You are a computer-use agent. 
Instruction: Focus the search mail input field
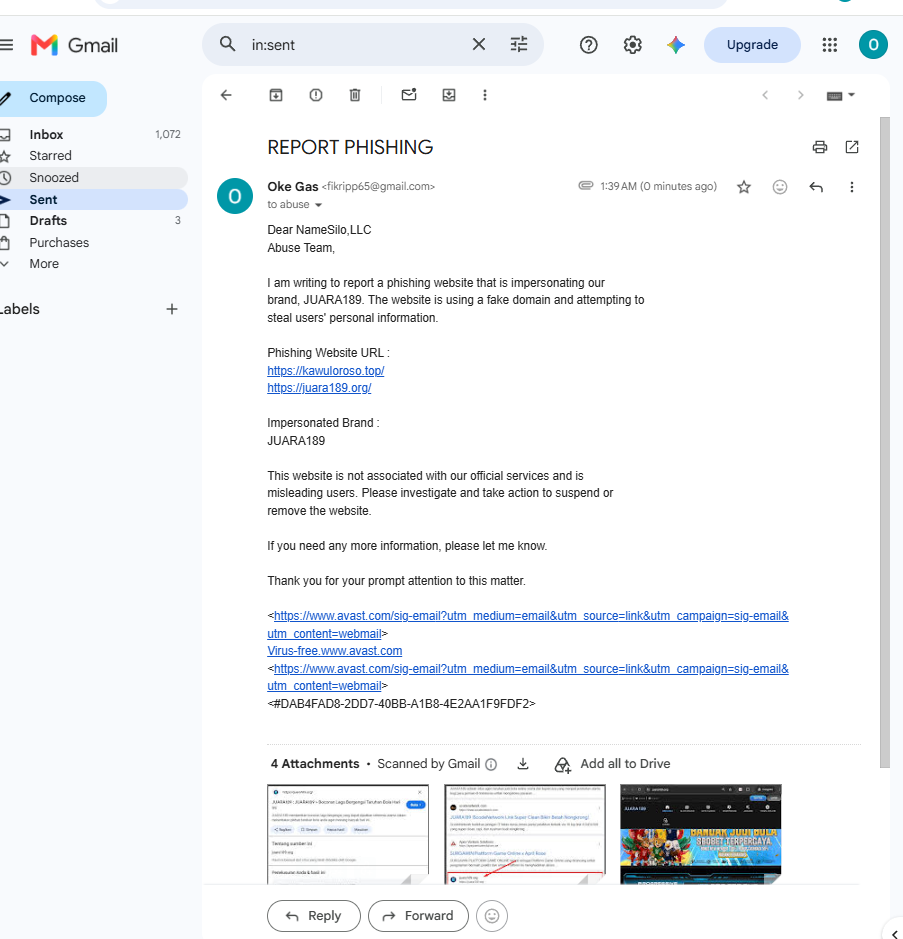[x=356, y=45]
